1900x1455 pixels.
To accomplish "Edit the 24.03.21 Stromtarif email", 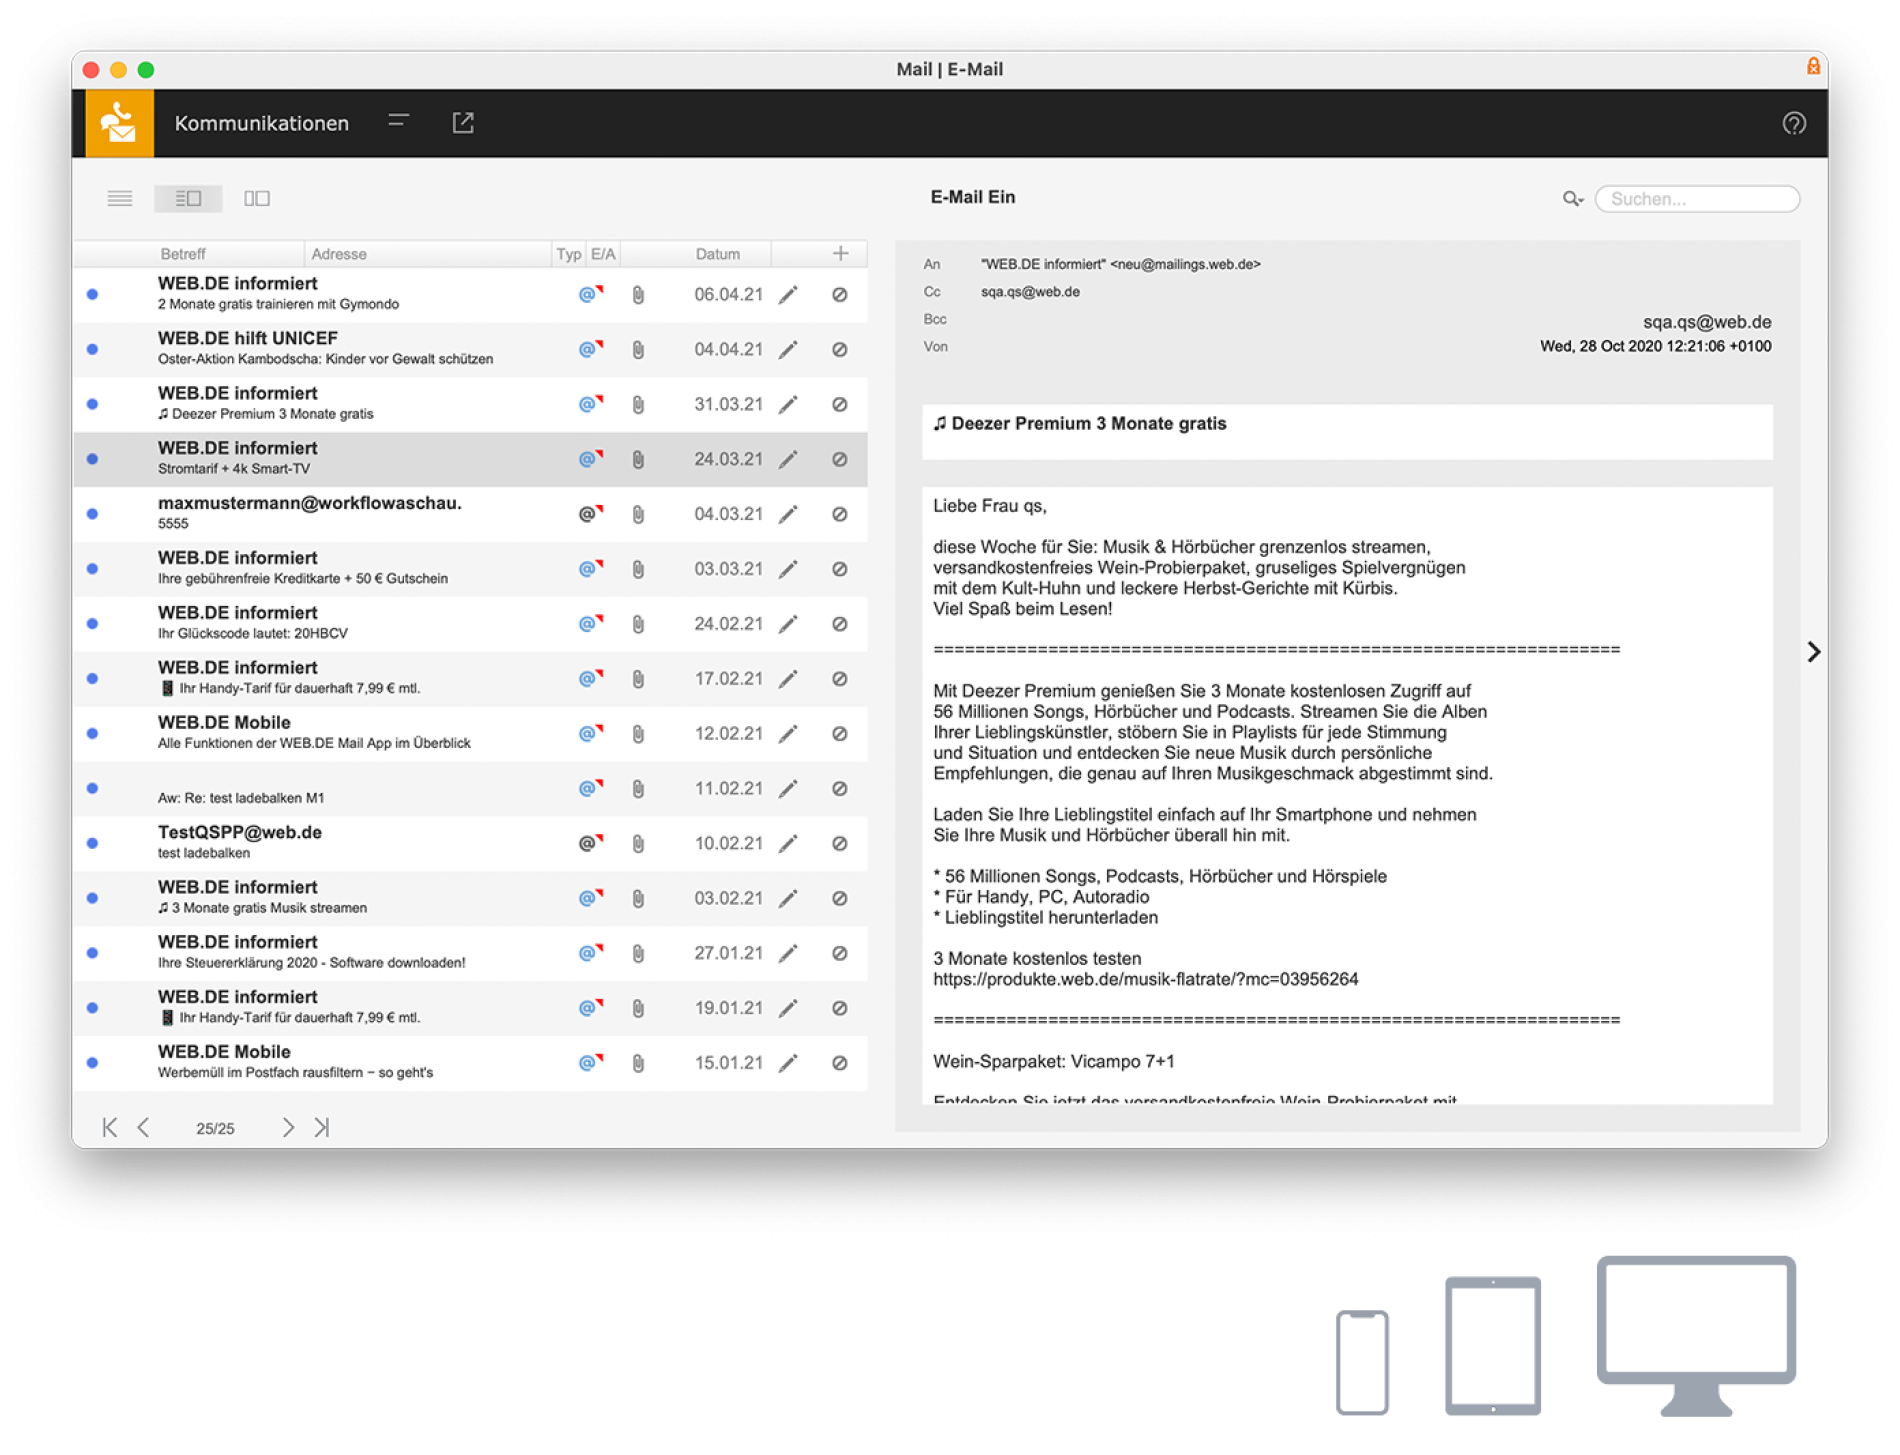I will pos(788,460).
